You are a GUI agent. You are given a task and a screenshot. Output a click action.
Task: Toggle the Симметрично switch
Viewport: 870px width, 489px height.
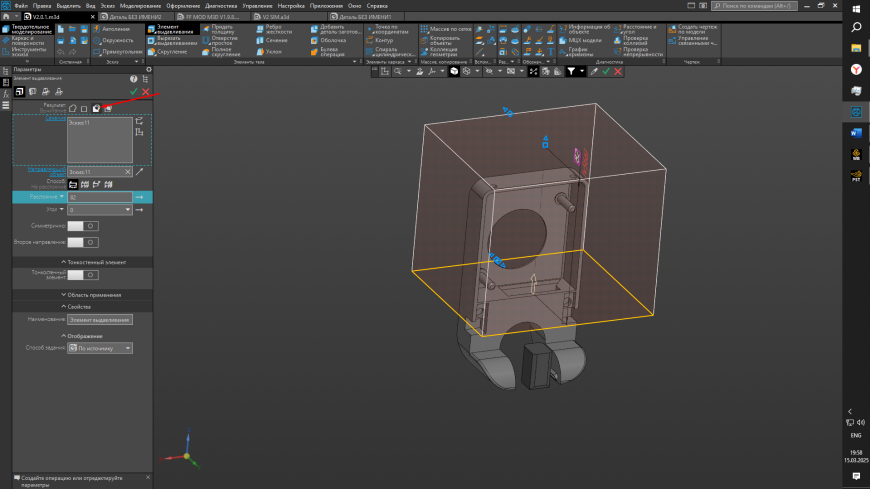(83, 226)
